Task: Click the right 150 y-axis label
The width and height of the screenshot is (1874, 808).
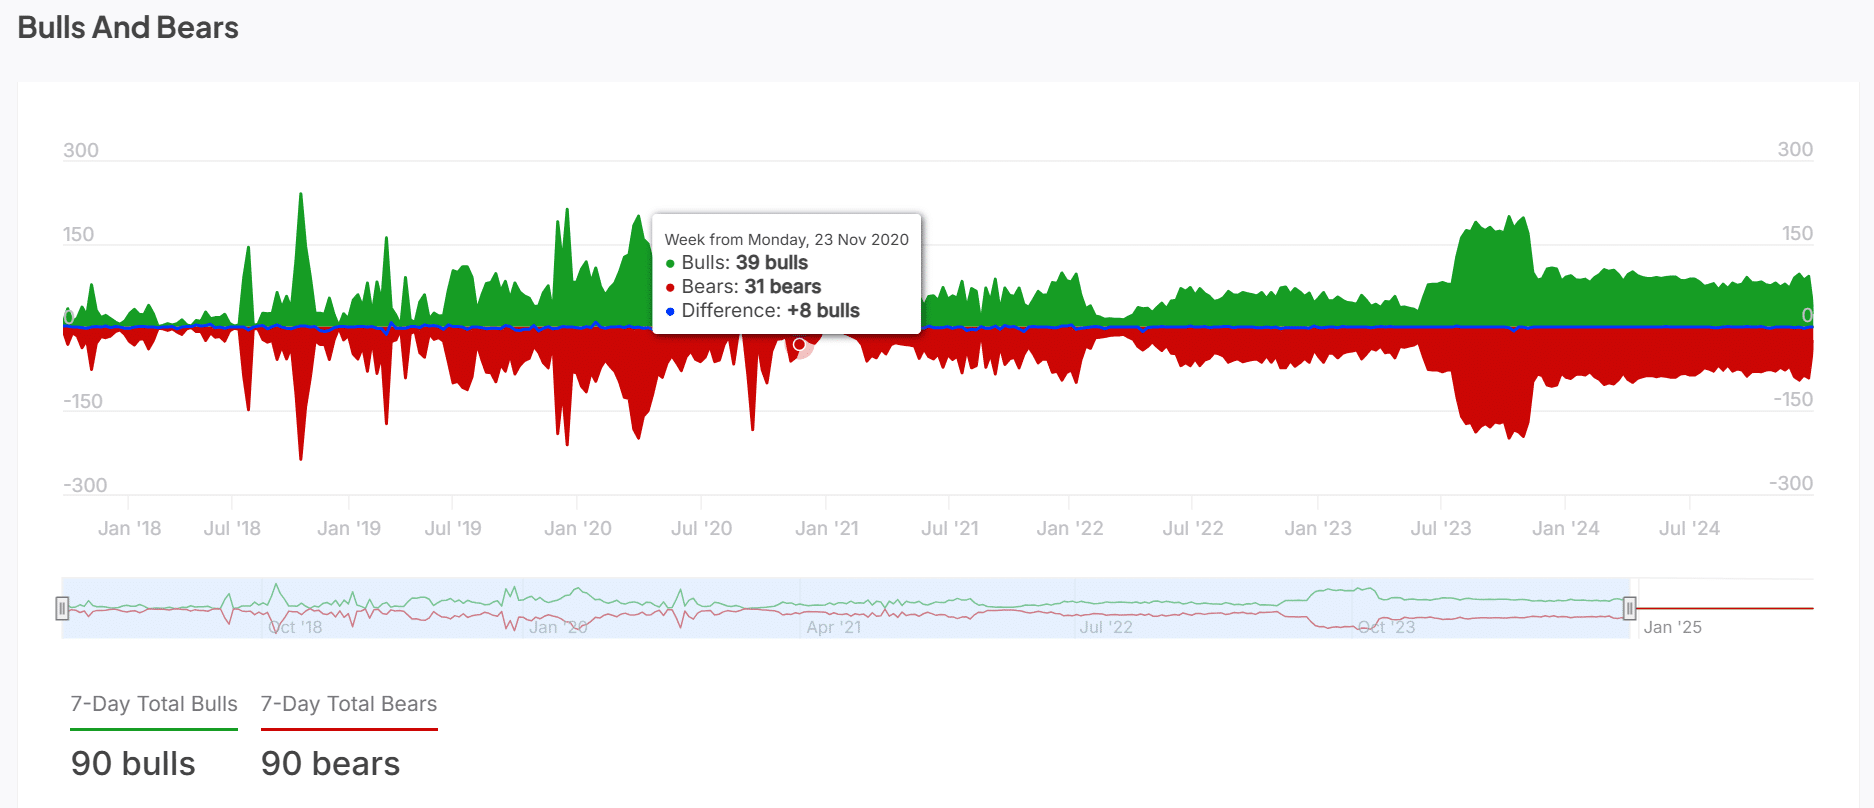Action: click(1797, 233)
